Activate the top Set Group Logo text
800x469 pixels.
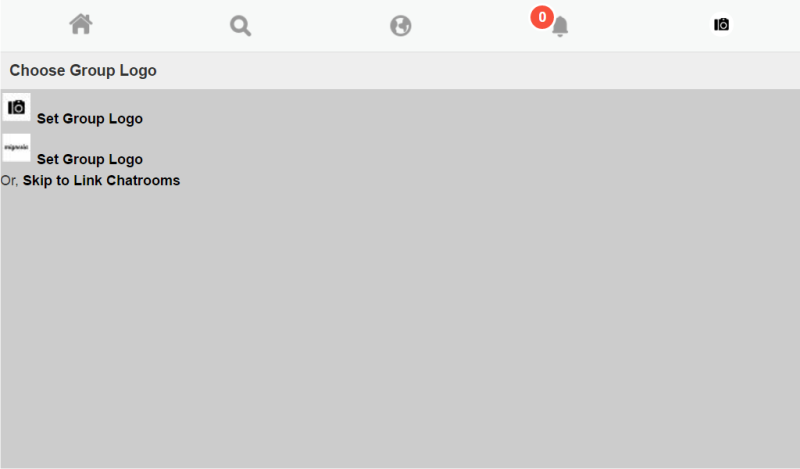pos(90,118)
